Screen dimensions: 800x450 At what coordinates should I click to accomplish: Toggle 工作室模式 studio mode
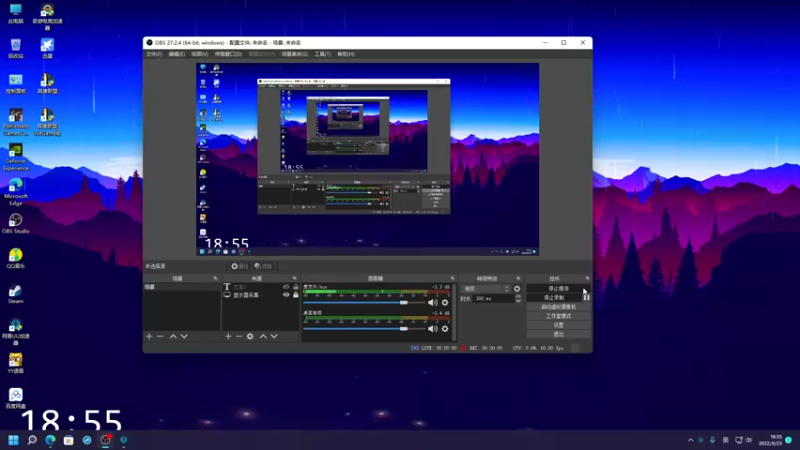coord(558,316)
